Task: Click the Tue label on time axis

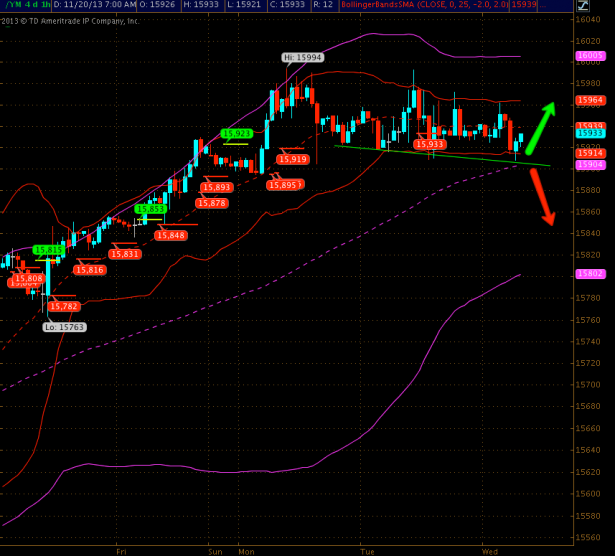Action: (367, 550)
